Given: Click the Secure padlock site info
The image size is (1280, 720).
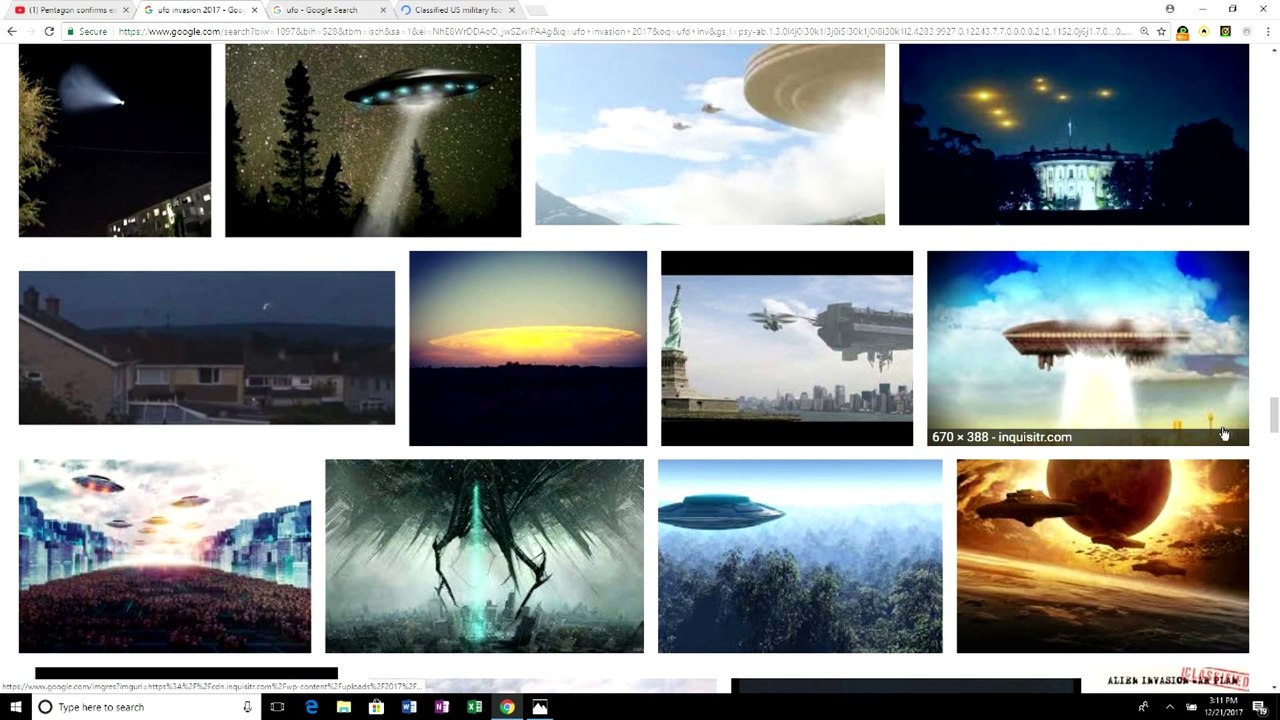Looking at the screenshot, I should coord(87,32).
